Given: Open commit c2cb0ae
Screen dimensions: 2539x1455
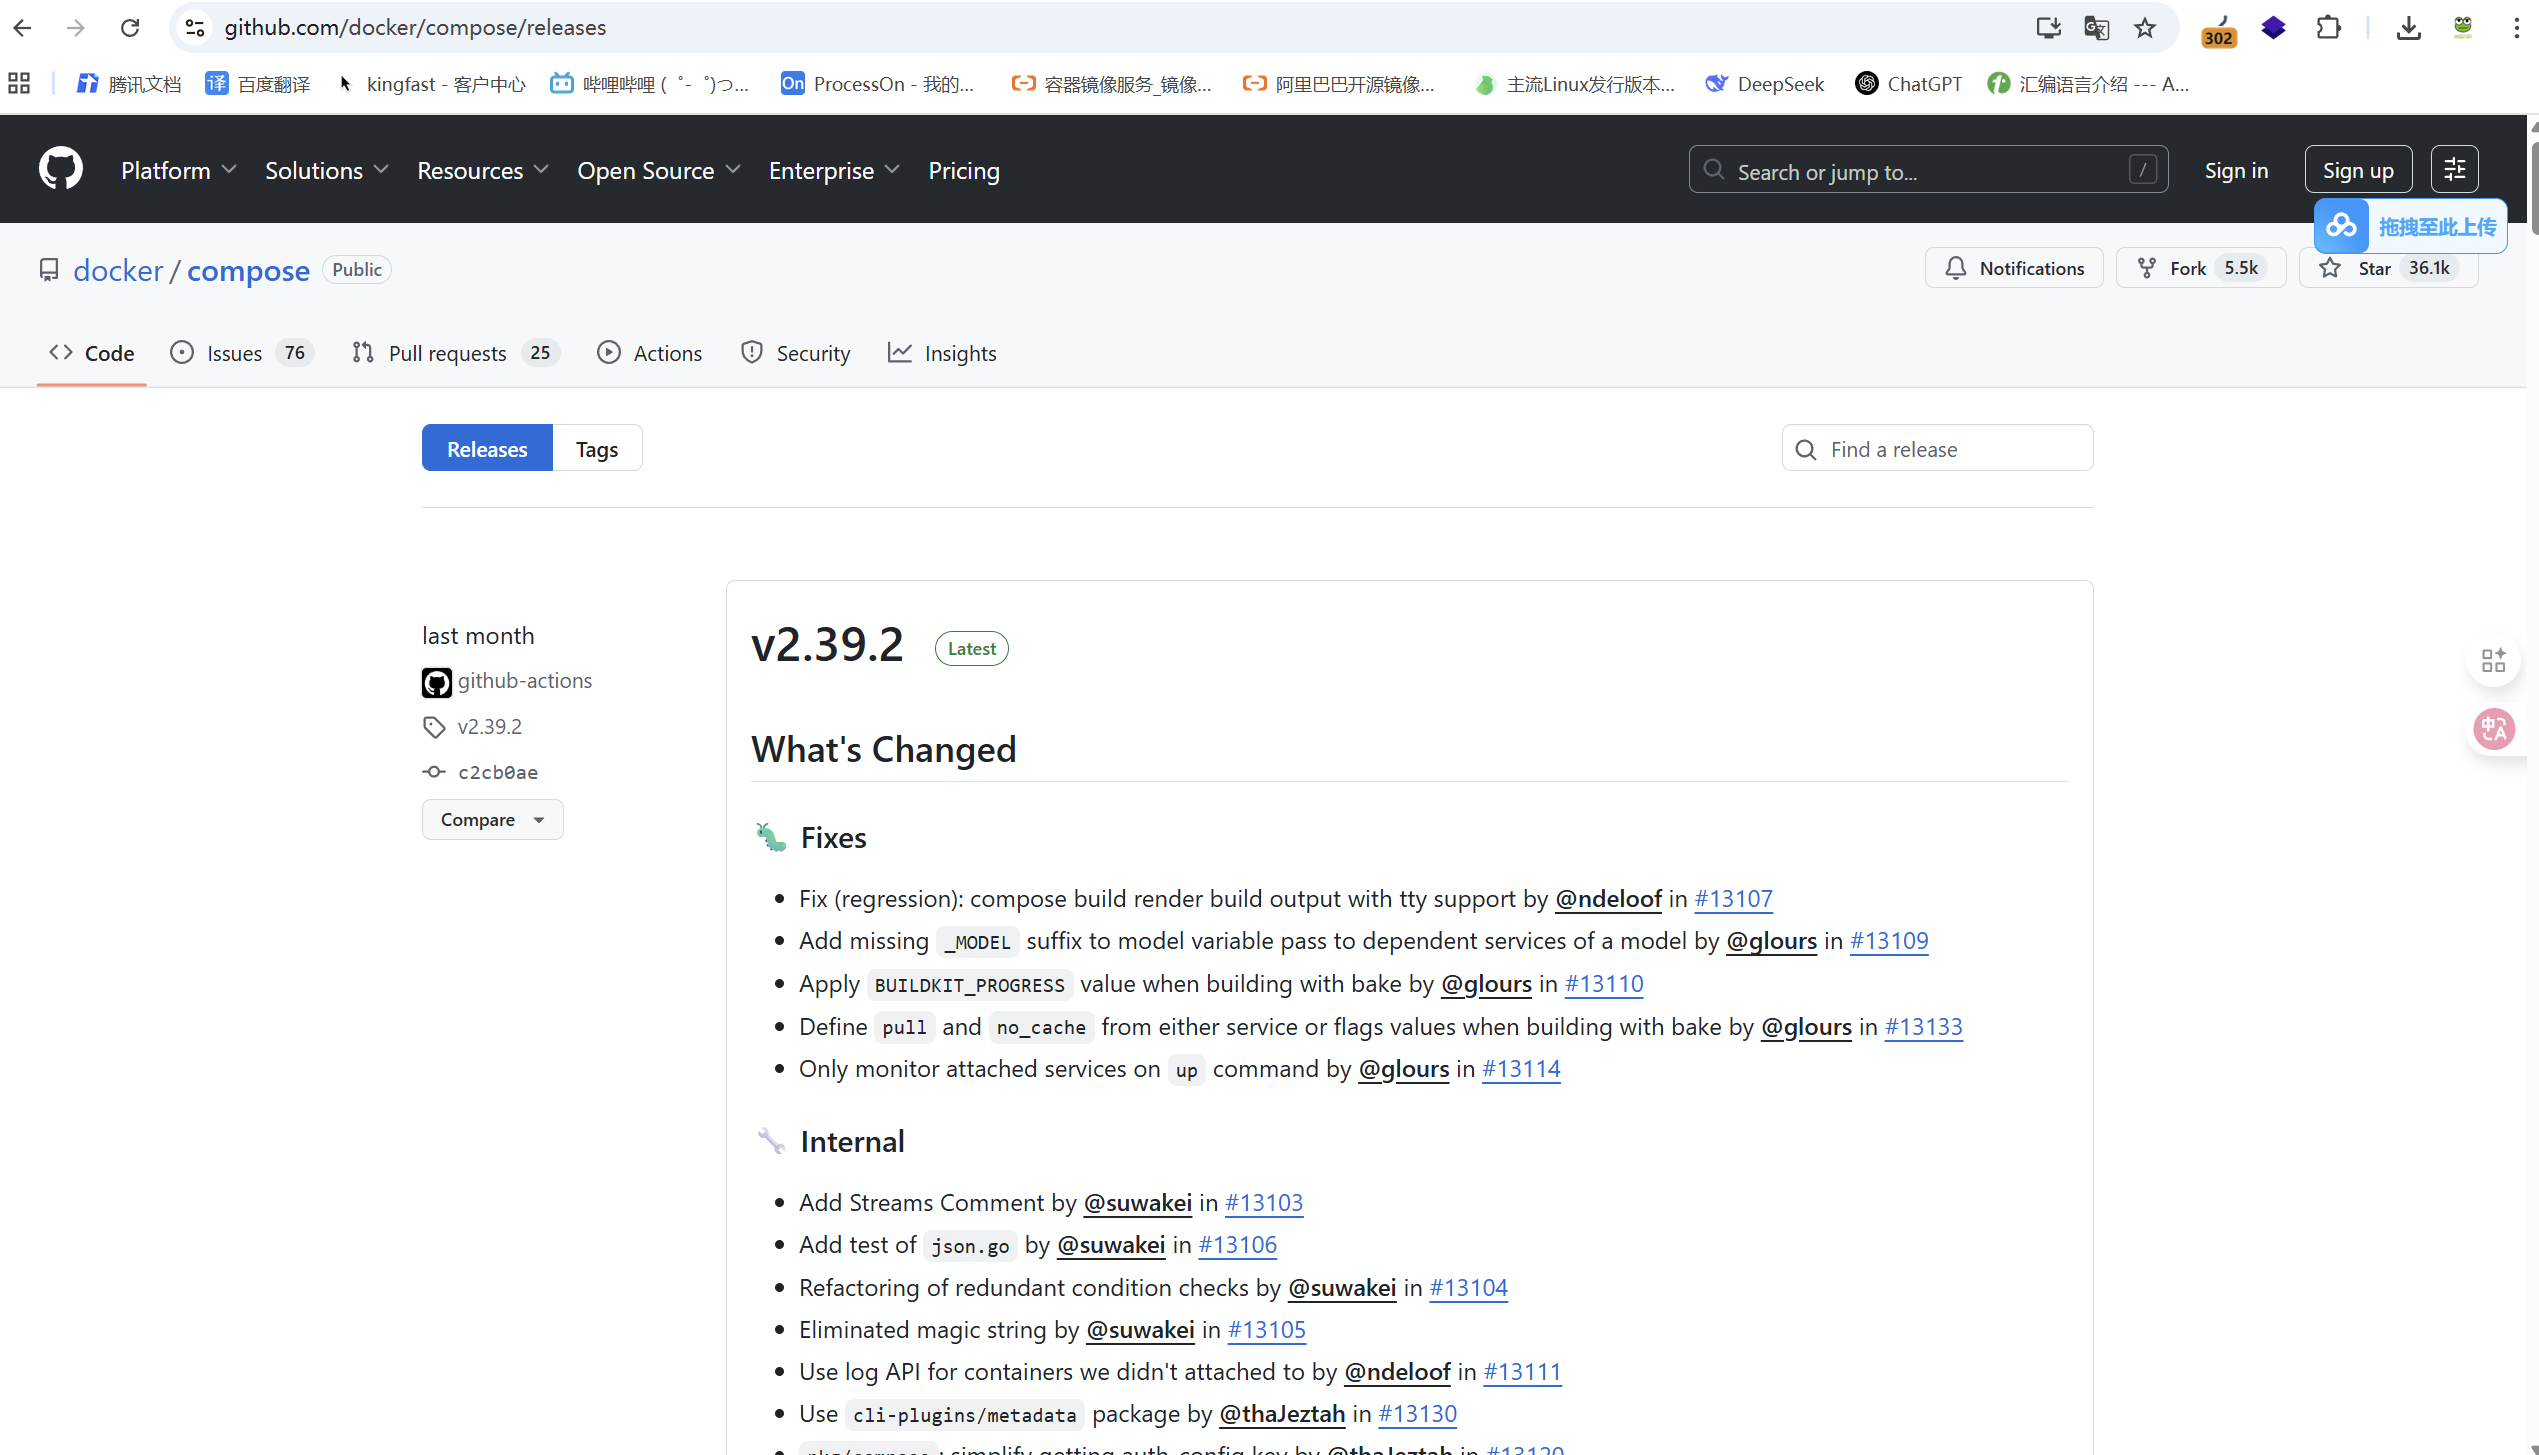Looking at the screenshot, I should (x=498, y=772).
